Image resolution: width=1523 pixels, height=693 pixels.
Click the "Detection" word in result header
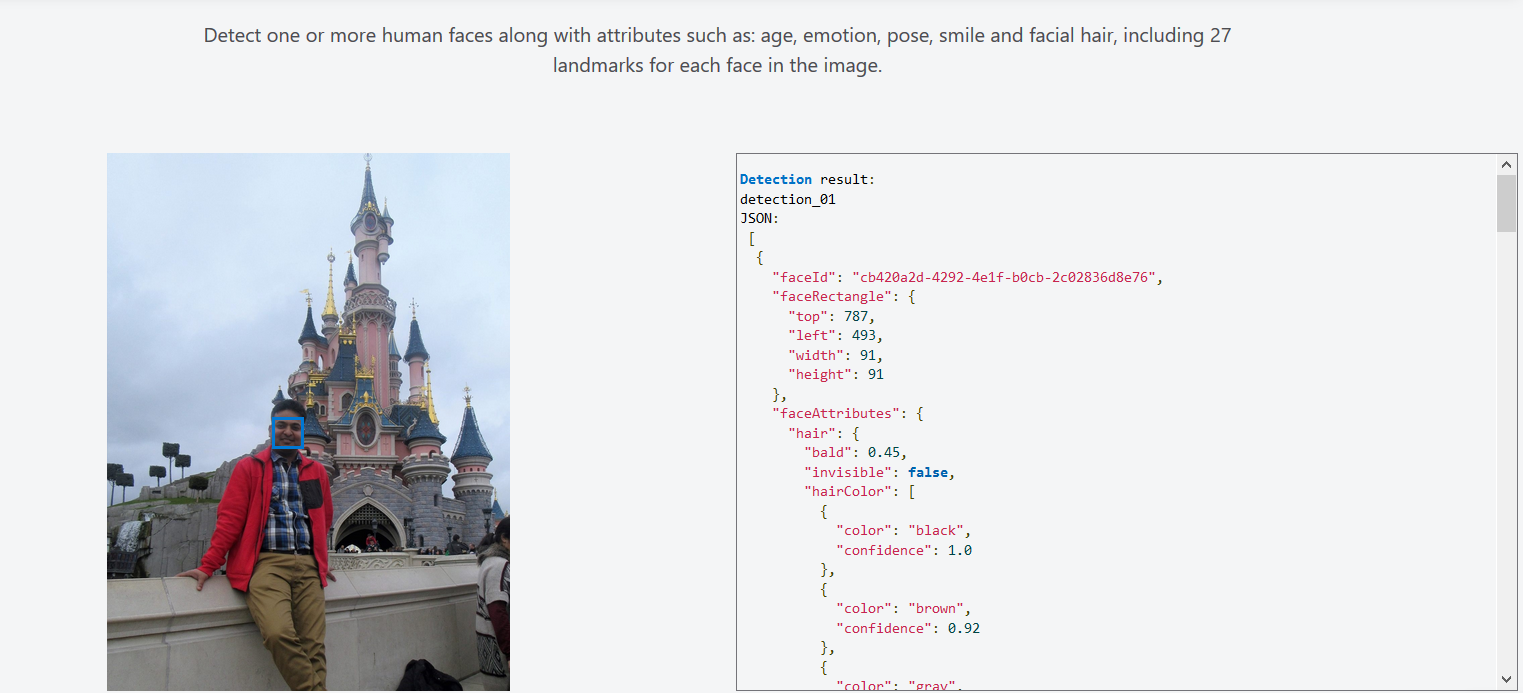[776, 179]
